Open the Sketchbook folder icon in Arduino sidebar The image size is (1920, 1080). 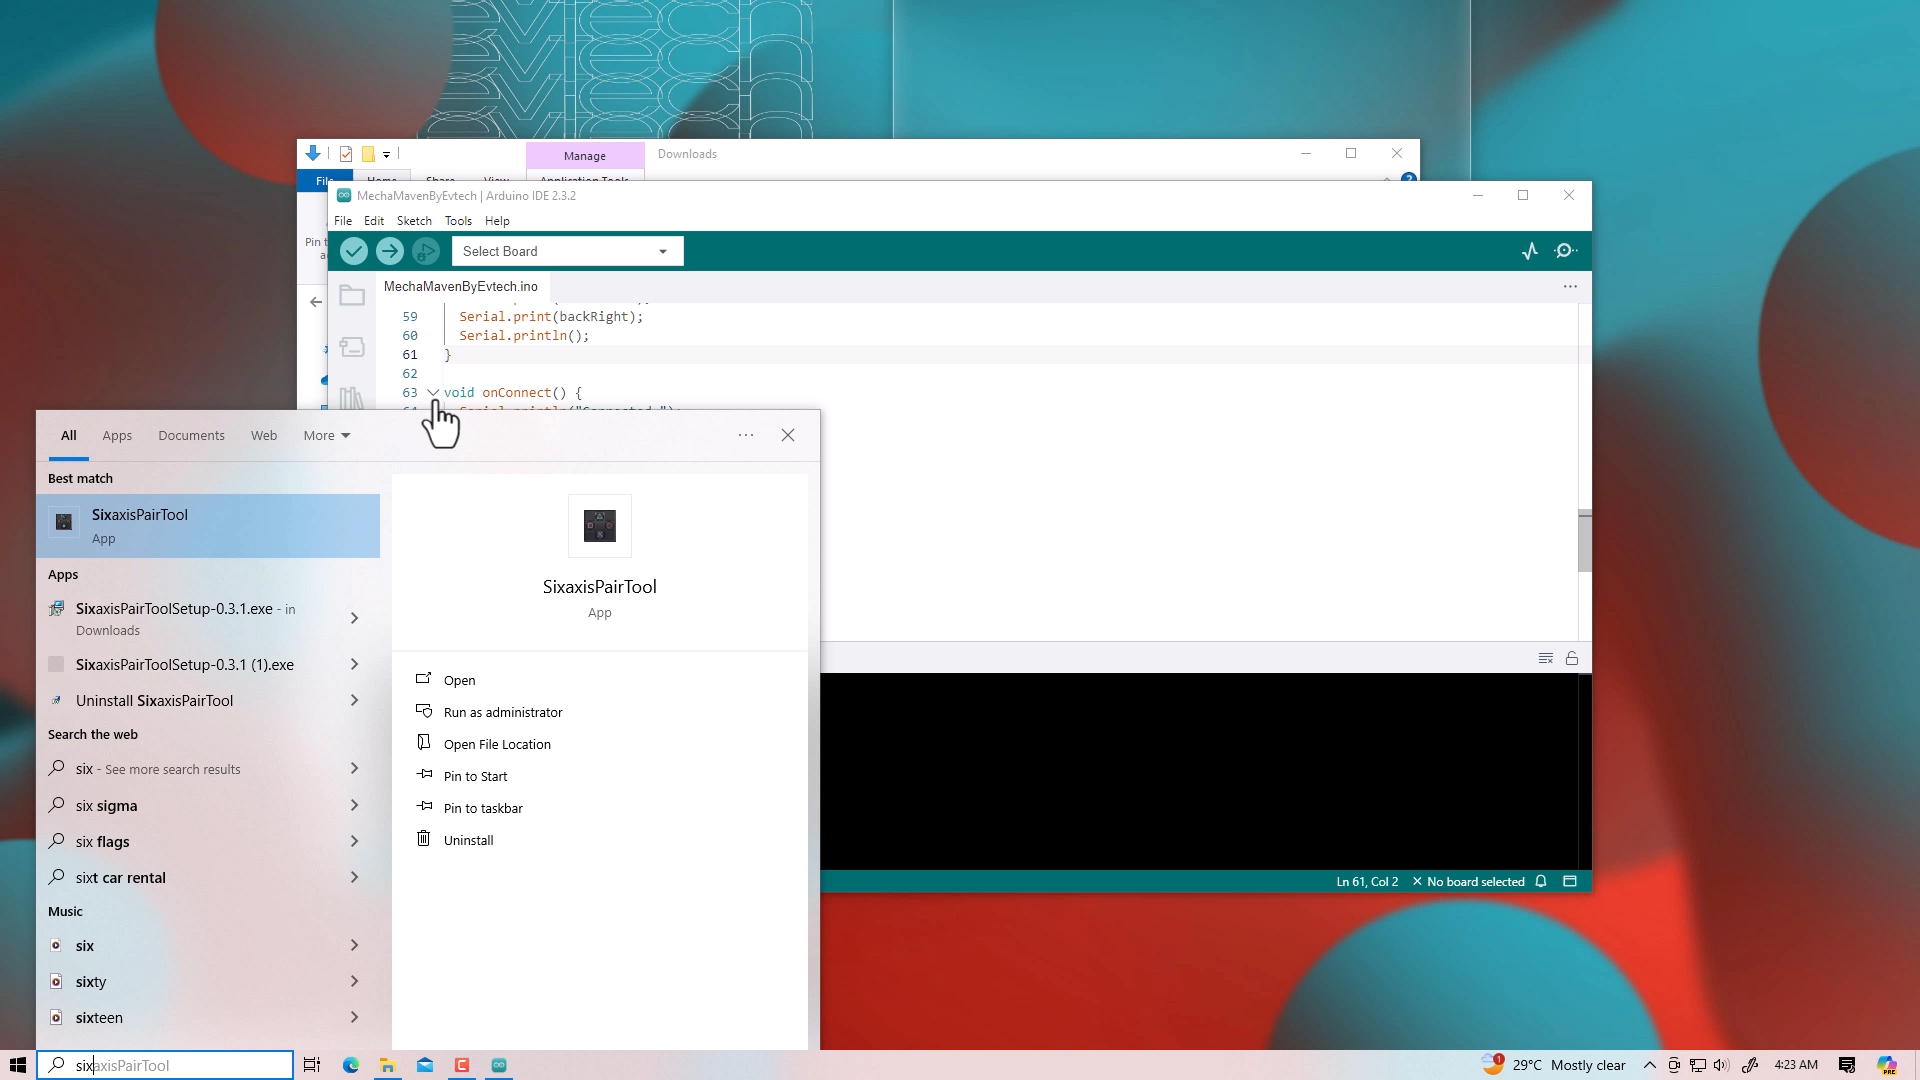(x=352, y=295)
